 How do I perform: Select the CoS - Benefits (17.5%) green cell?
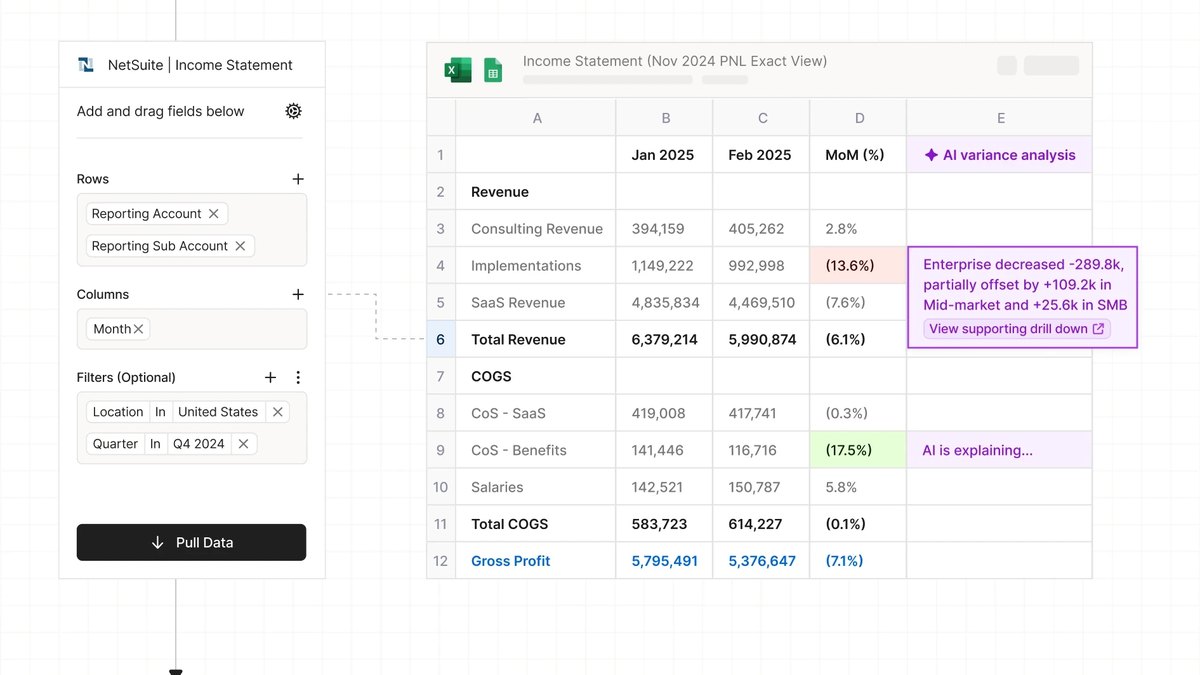[859, 450]
